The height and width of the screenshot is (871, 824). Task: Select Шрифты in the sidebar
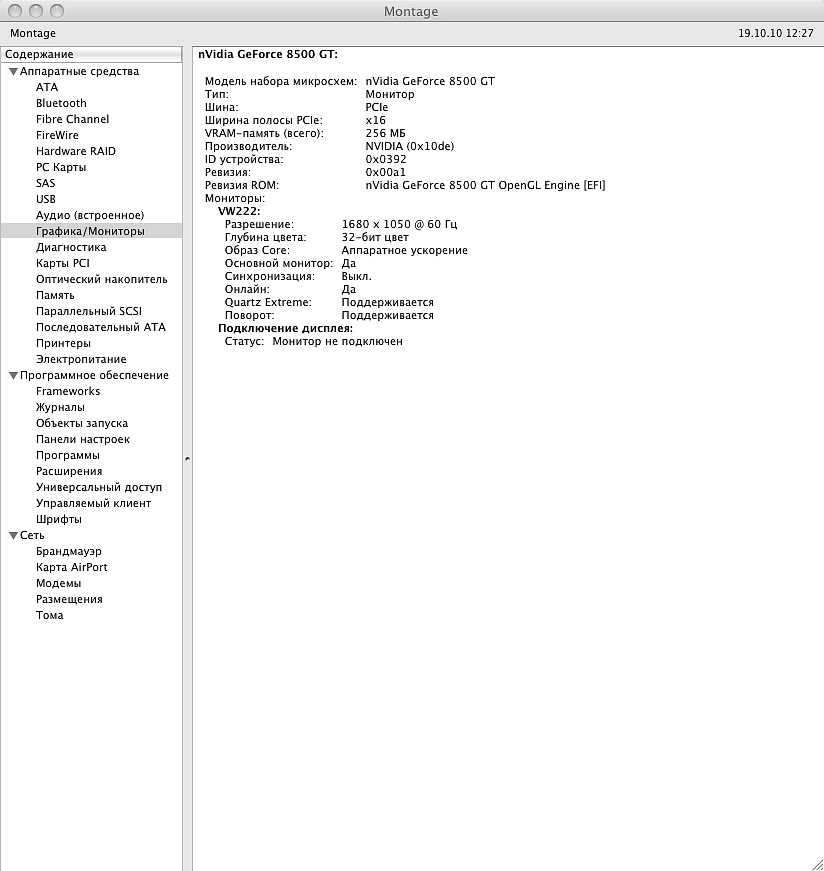coord(58,519)
